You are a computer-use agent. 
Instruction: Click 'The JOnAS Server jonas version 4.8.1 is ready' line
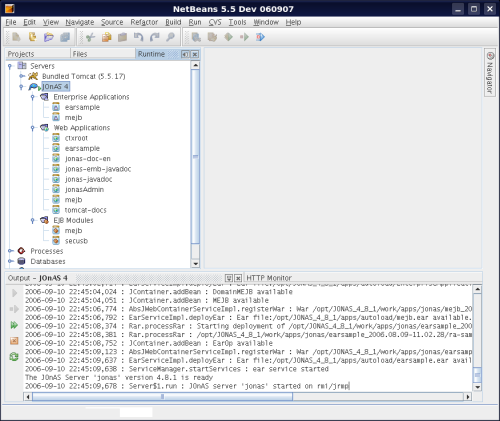119,377
